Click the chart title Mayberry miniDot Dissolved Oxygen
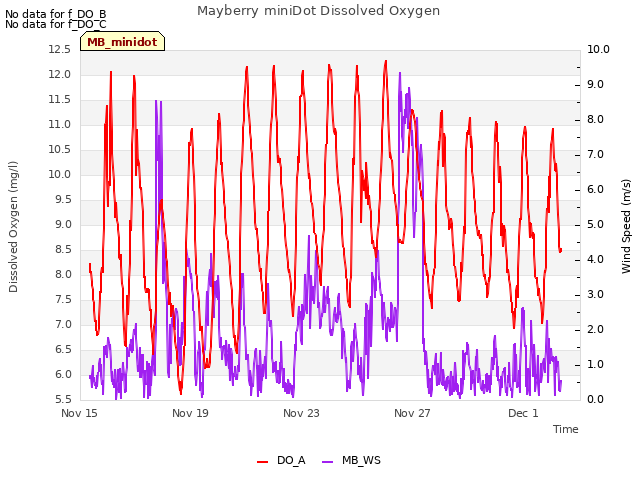The width and height of the screenshot is (640, 480). tap(318, 11)
